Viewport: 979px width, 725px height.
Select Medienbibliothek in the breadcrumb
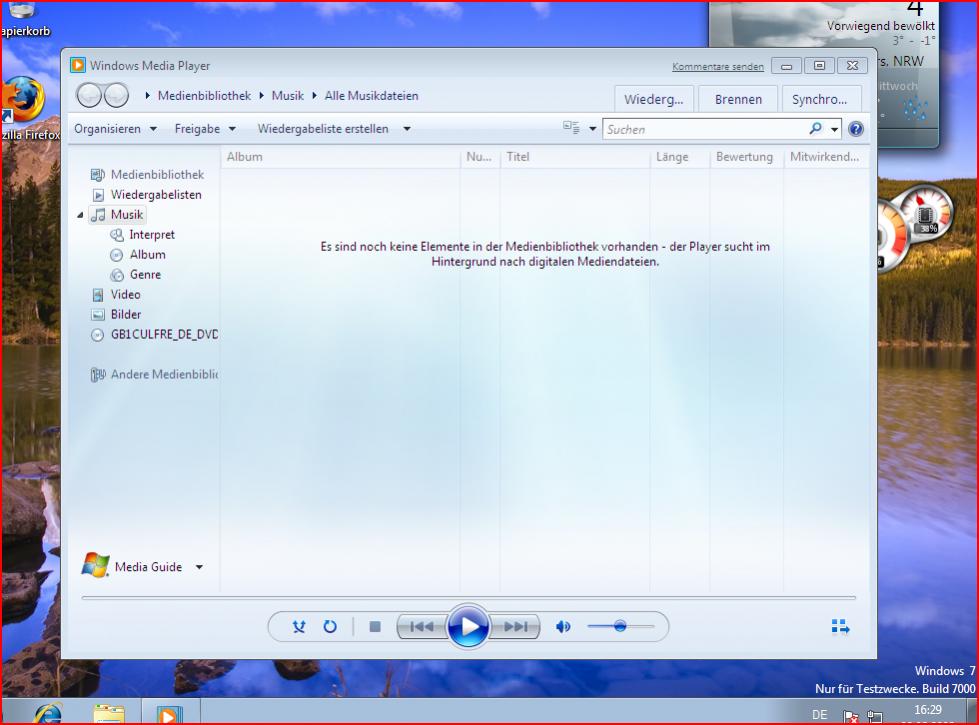tap(204, 96)
